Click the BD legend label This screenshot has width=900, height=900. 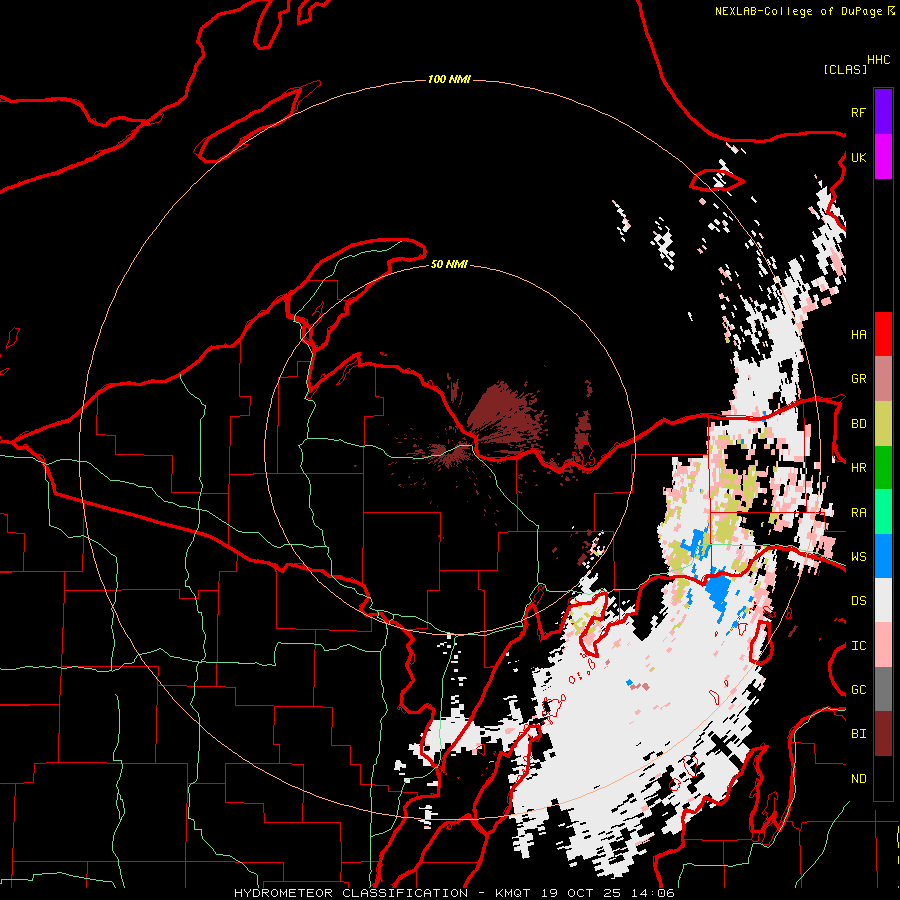[859, 424]
